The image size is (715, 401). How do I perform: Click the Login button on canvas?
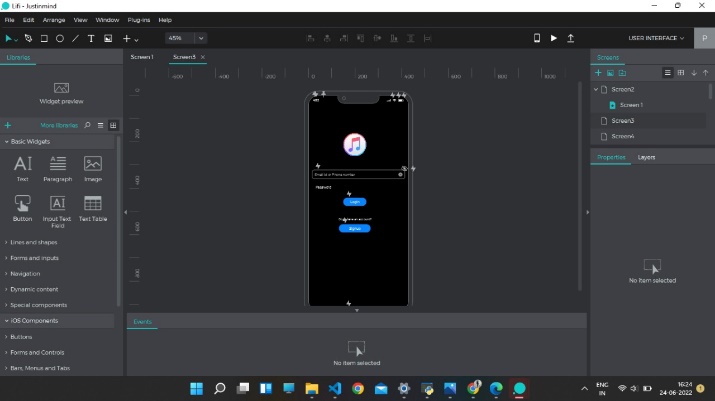pos(355,202)
